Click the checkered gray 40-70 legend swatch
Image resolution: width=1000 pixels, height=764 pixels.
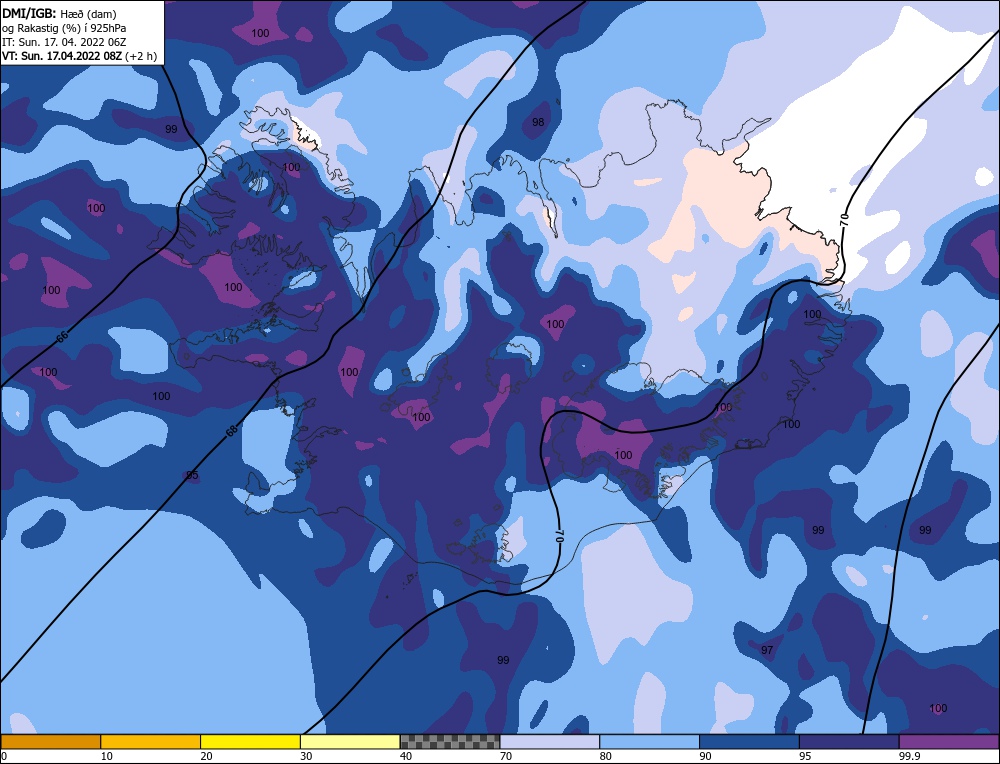pyautogui.click(x=450, y=742)
